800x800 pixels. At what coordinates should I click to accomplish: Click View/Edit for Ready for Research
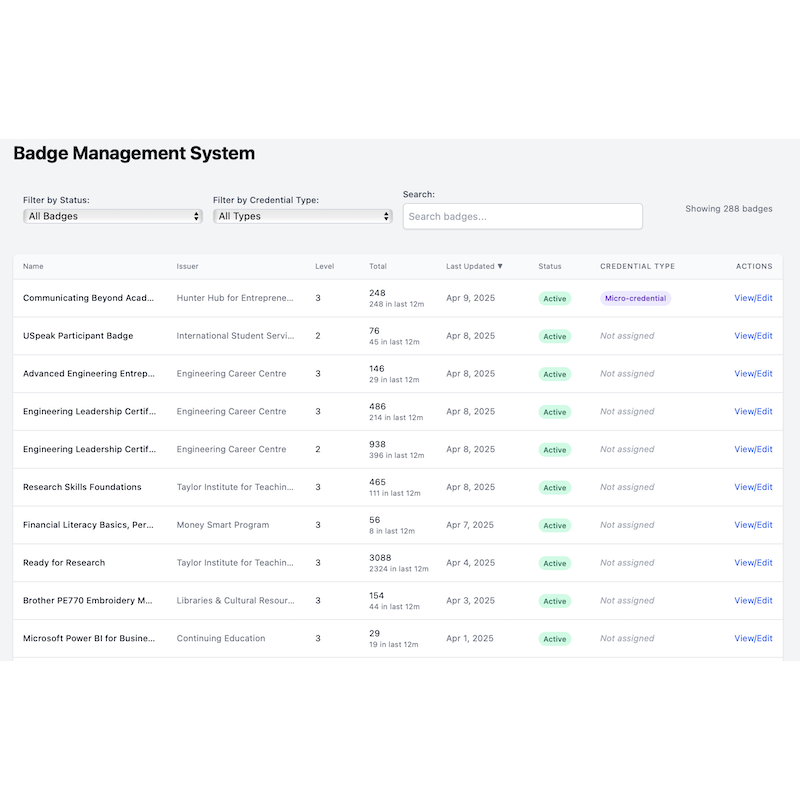coord(753,563)
